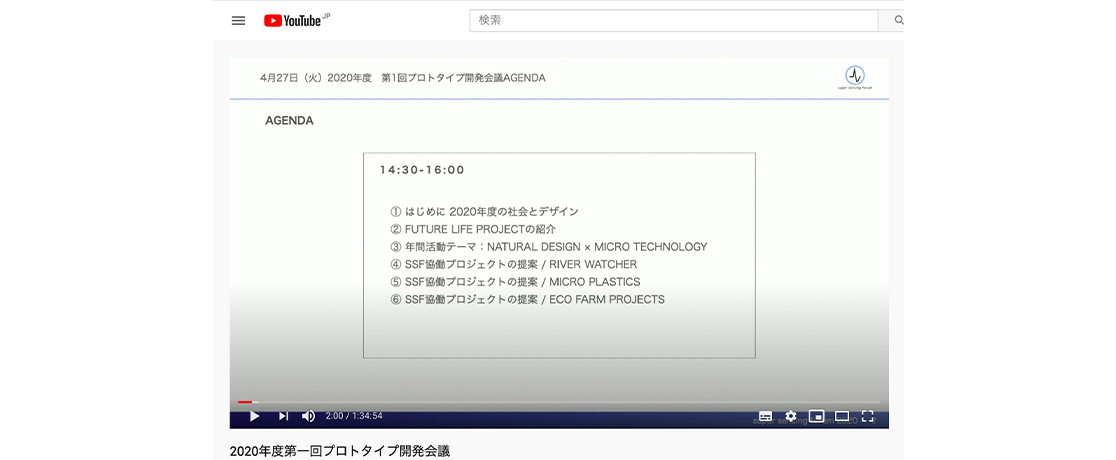
Task: Skip to the next video
Action: tap(283, 416)
